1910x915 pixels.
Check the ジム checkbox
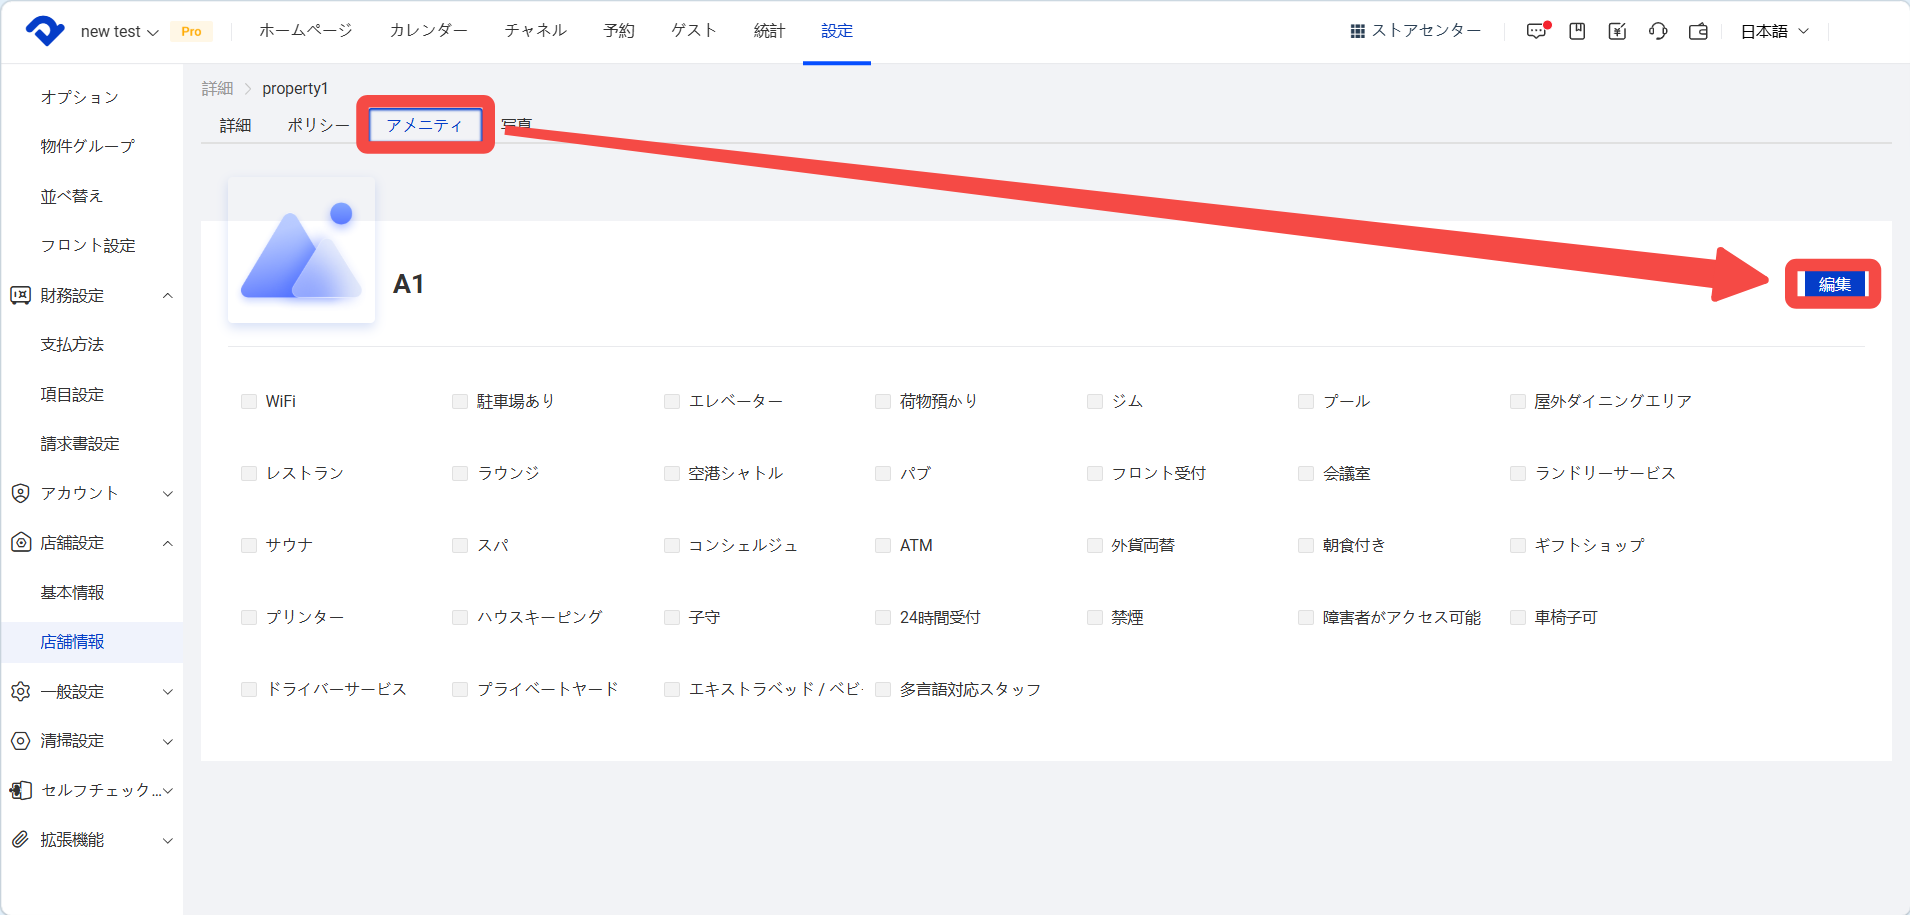click(x=1095, y=401)
